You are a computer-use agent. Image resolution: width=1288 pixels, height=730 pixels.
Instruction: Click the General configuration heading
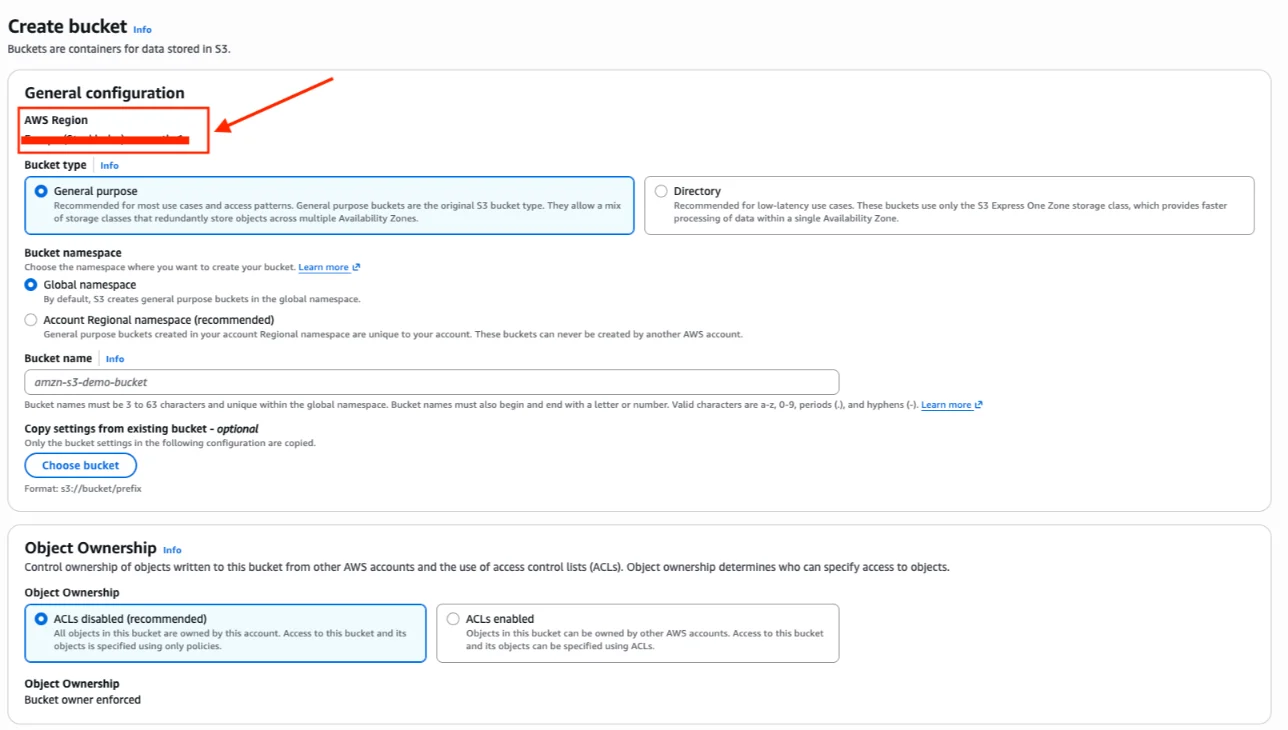pos(105,93)
